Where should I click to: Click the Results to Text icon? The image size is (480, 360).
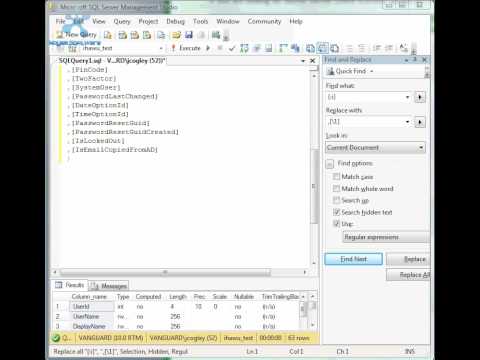point(310,49)
